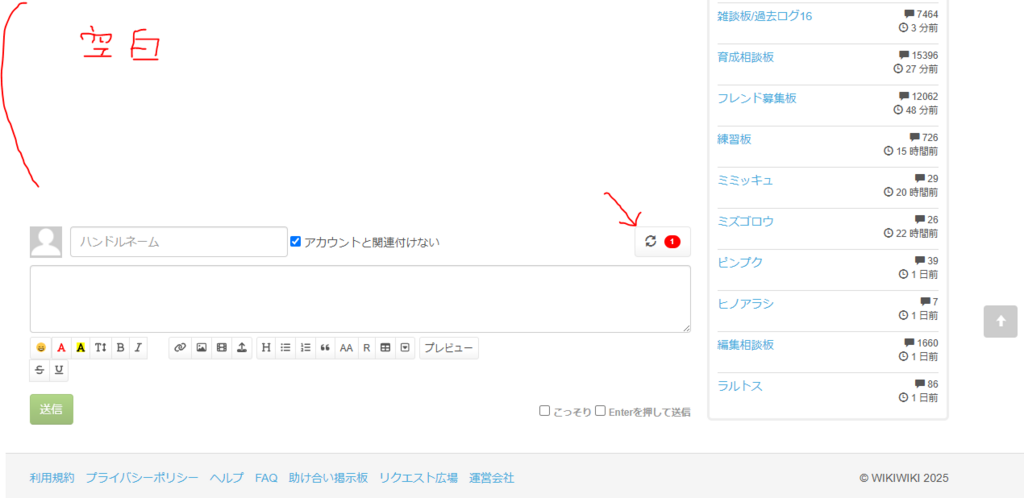Insert an image using the picture icon
This screenshot has height=498, width=1024.
point(201,348)
